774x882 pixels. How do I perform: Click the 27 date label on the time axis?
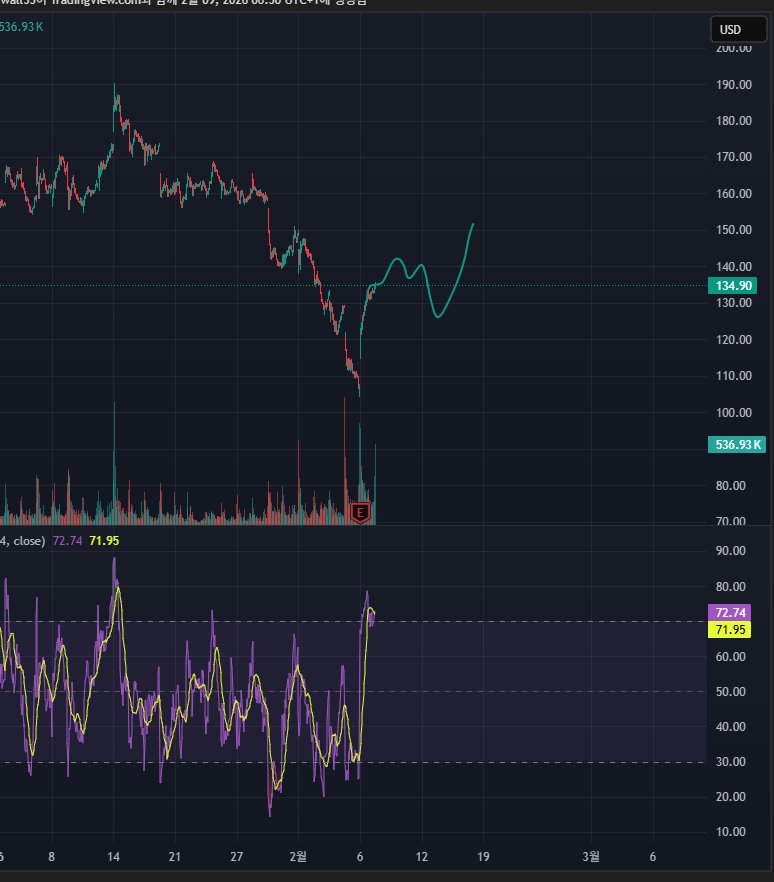click(236, 857)
